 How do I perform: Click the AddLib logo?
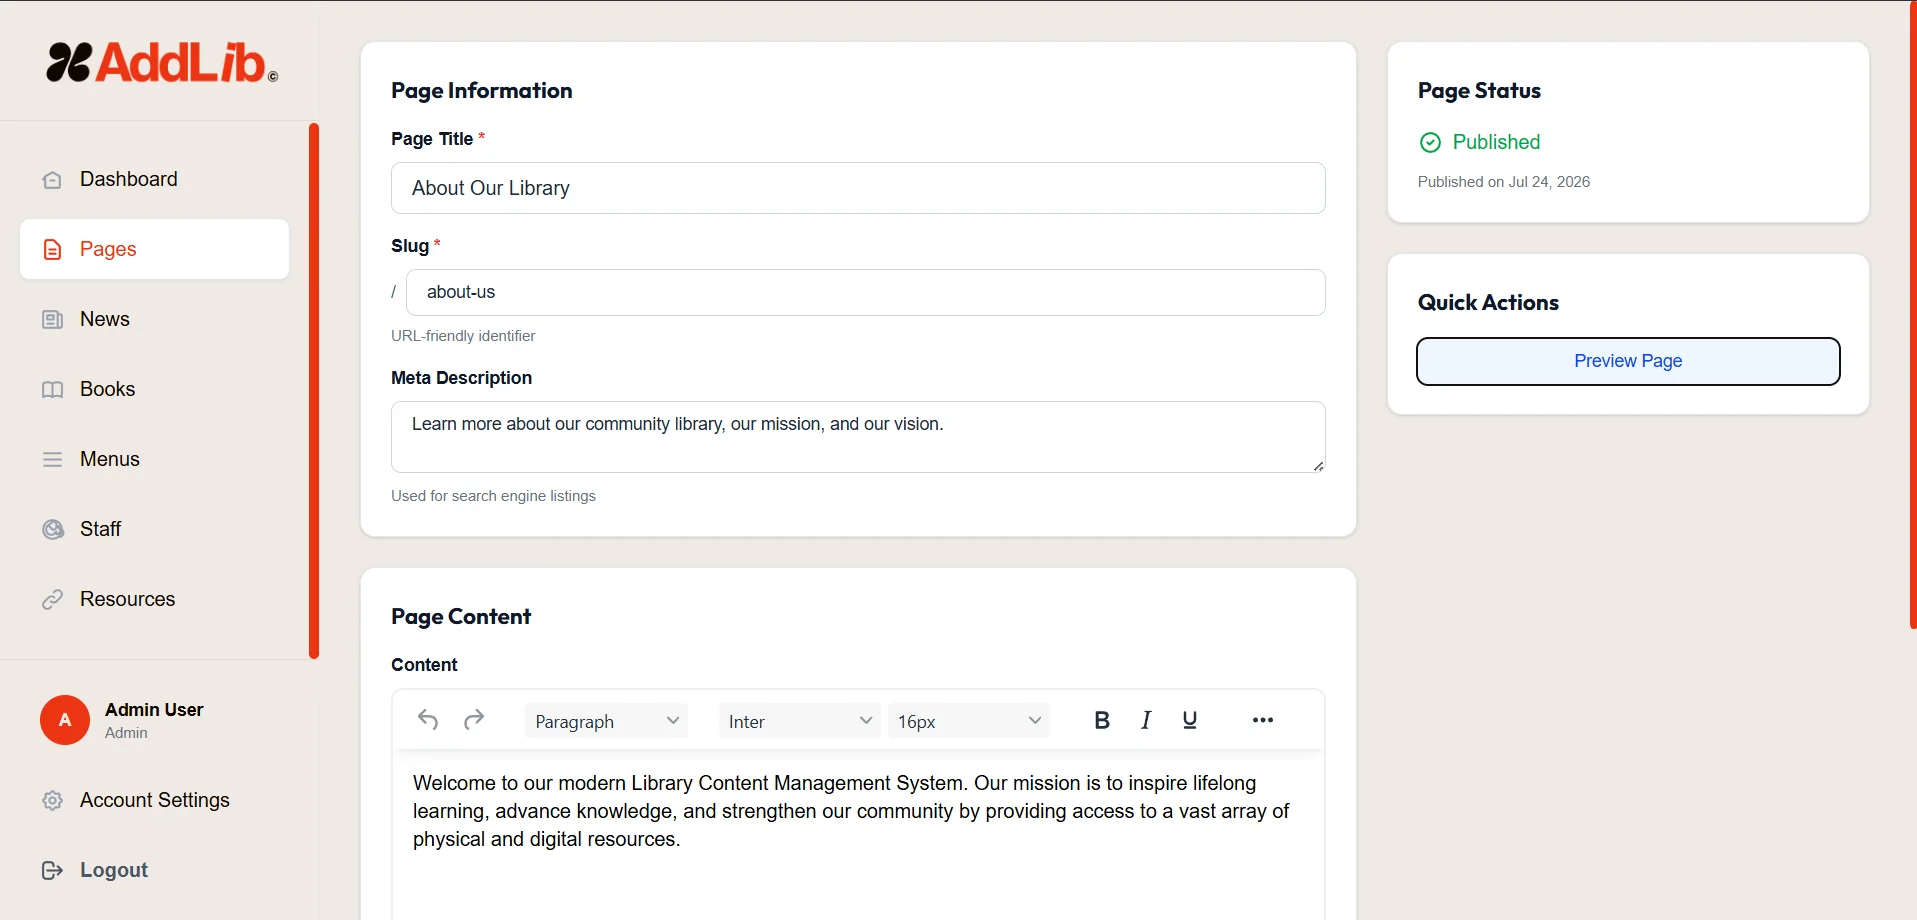[x=162, y=62]
